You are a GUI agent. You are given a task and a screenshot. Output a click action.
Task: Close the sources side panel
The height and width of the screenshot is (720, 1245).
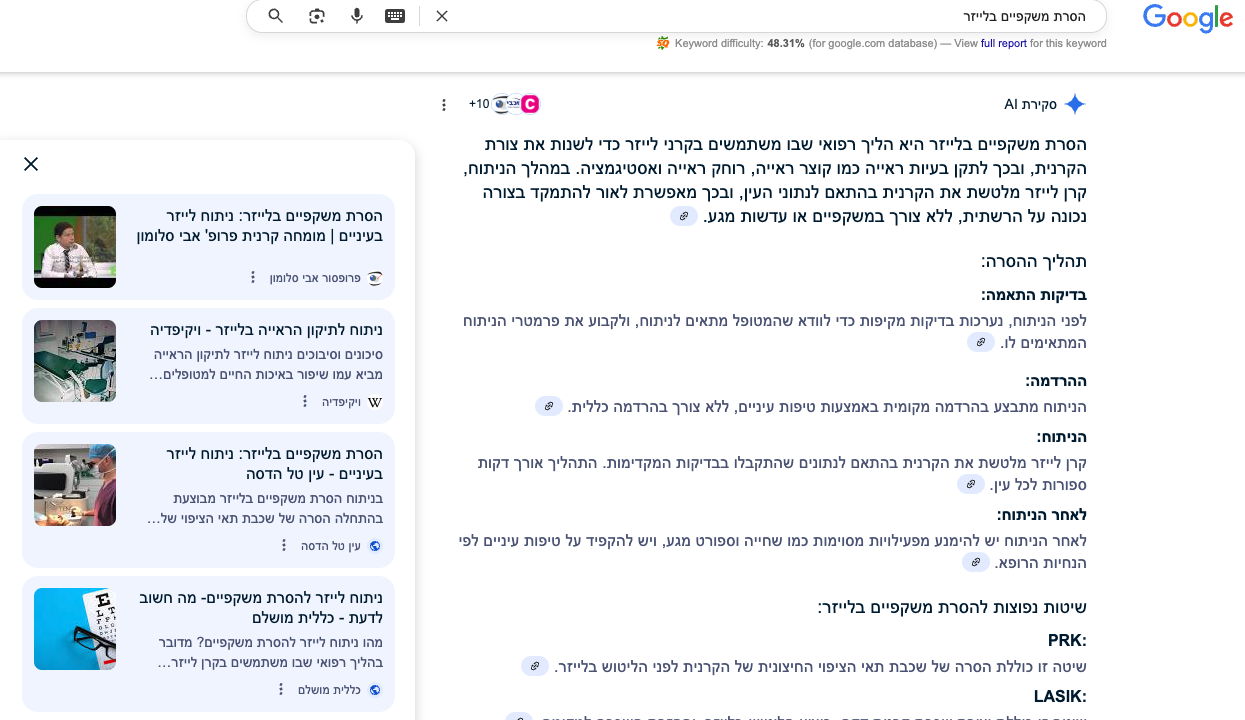(x=31, y=164)
